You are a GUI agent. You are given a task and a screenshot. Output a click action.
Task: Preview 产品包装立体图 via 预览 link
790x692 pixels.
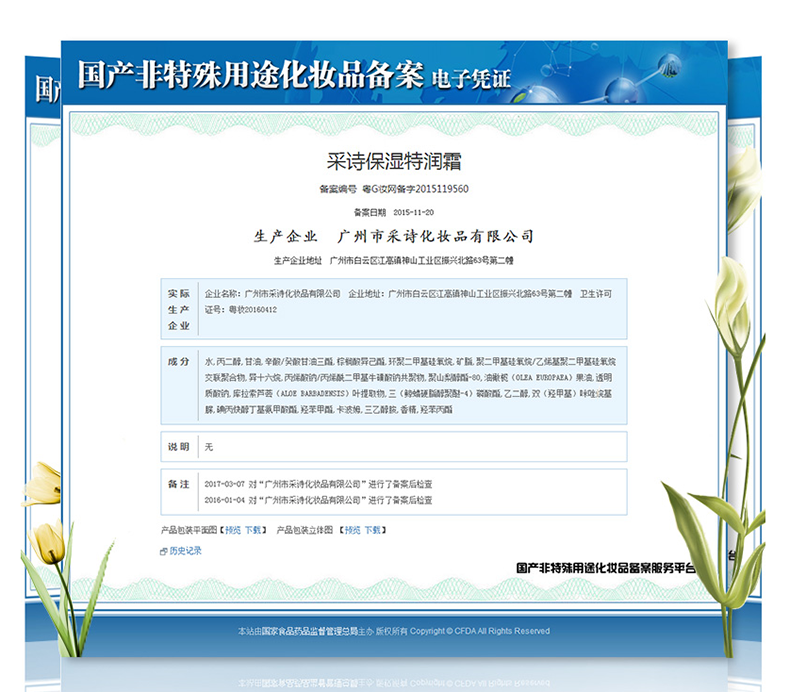pyautogui.click(x=353, y=530)
